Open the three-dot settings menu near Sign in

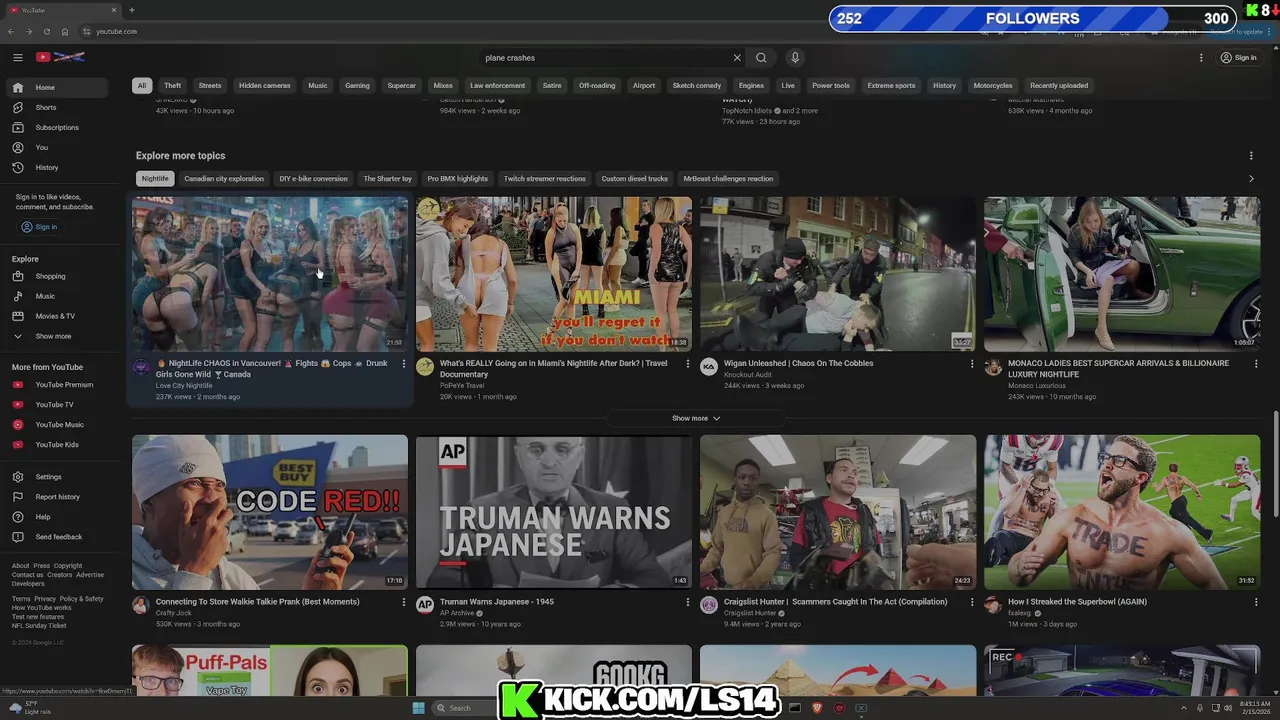coord(1201,58)
